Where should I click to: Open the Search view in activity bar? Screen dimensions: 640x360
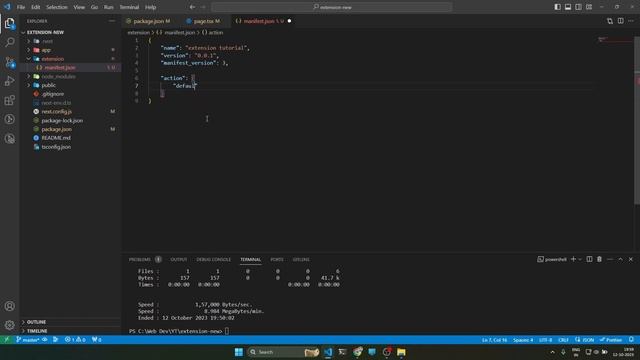9,42
